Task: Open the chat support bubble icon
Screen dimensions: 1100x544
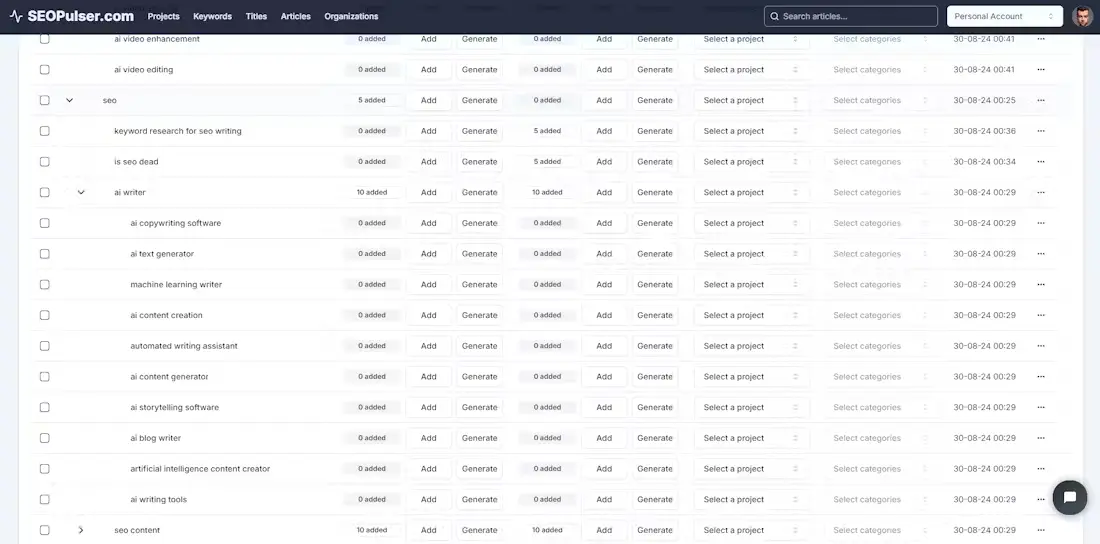Action: click(1069, 497)
